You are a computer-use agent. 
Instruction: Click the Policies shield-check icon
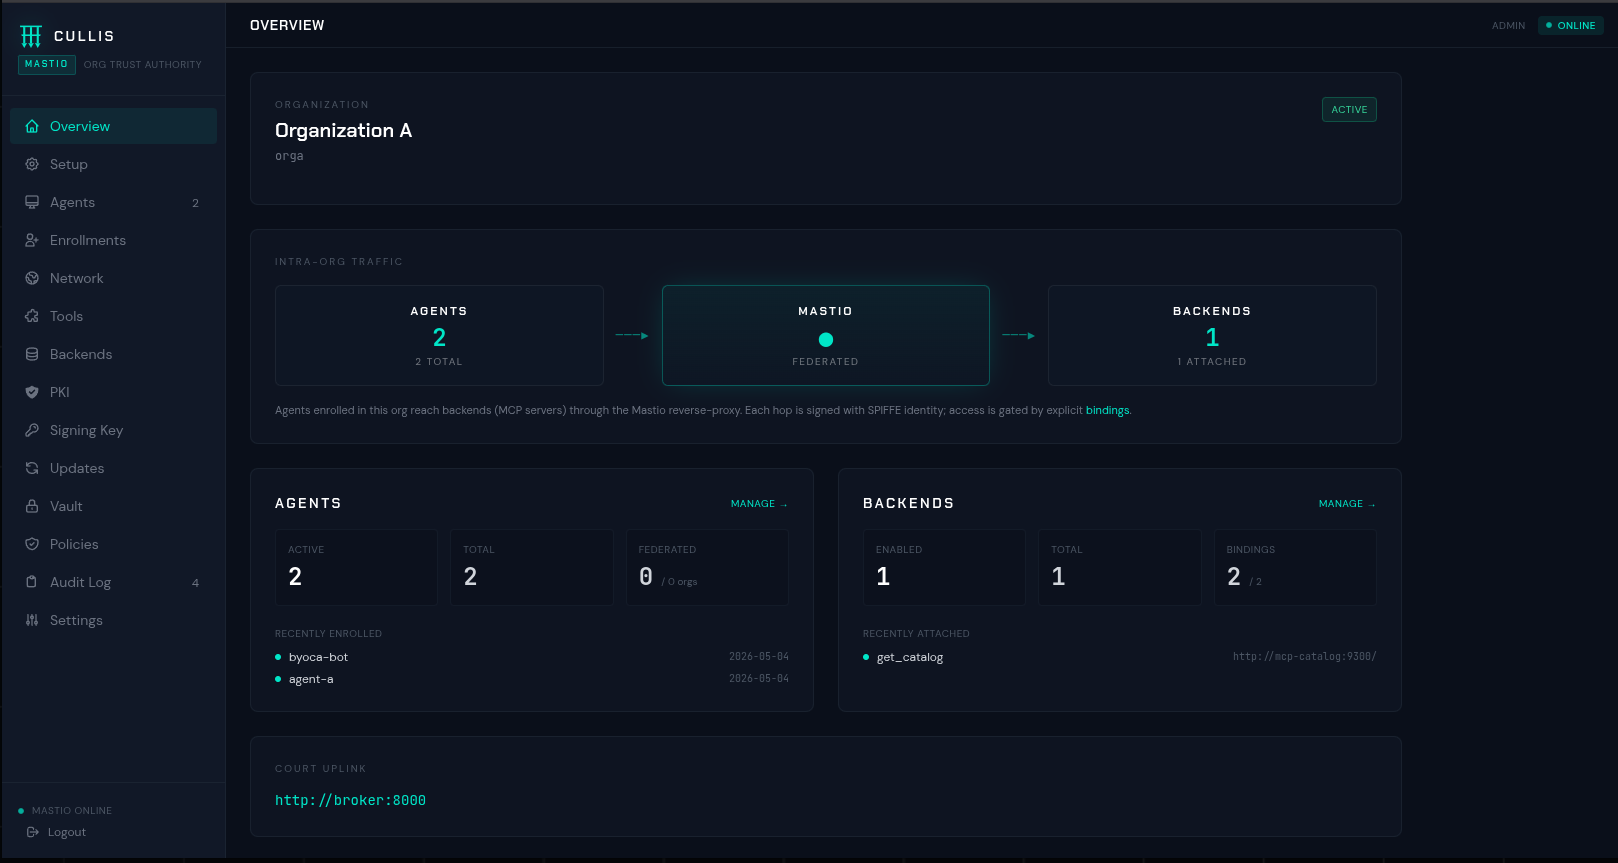pos(32,544)
